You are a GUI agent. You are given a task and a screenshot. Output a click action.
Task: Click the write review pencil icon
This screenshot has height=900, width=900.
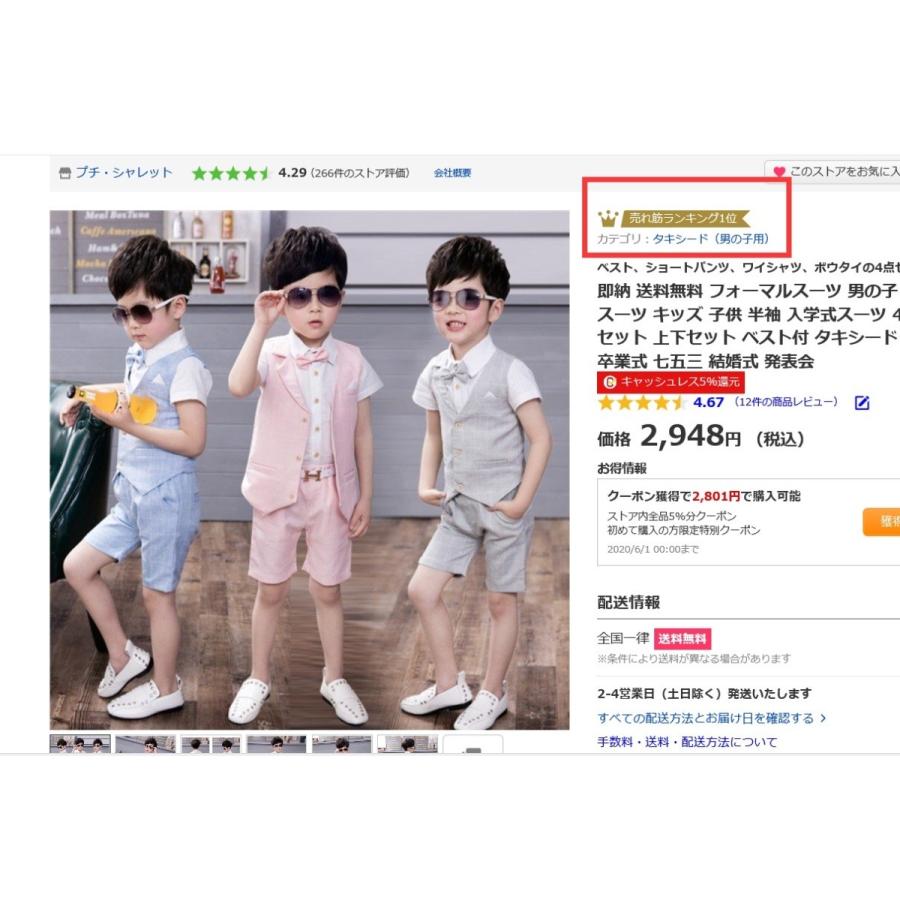tap(862, 403)
